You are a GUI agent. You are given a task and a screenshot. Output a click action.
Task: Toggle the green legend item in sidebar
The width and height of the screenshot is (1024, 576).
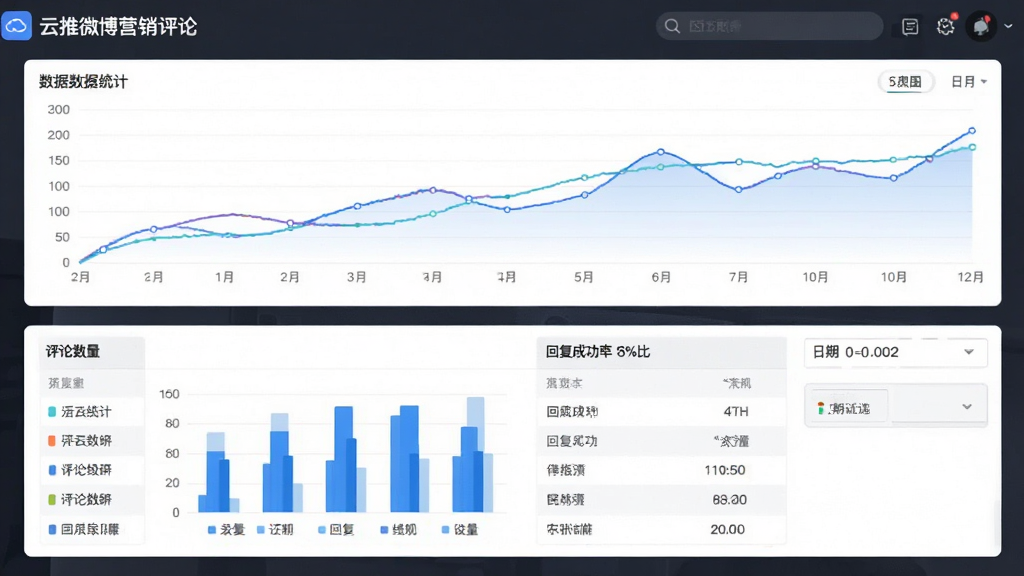point(80,500)
